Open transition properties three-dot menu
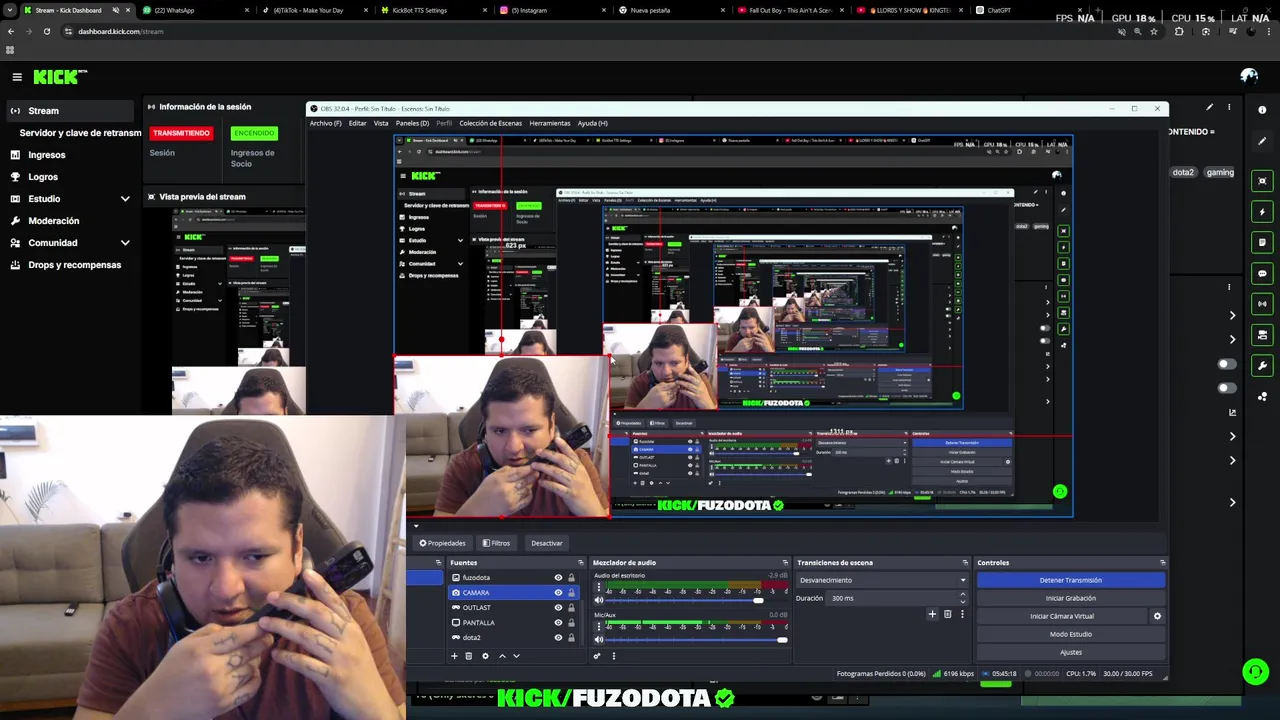 962,614
